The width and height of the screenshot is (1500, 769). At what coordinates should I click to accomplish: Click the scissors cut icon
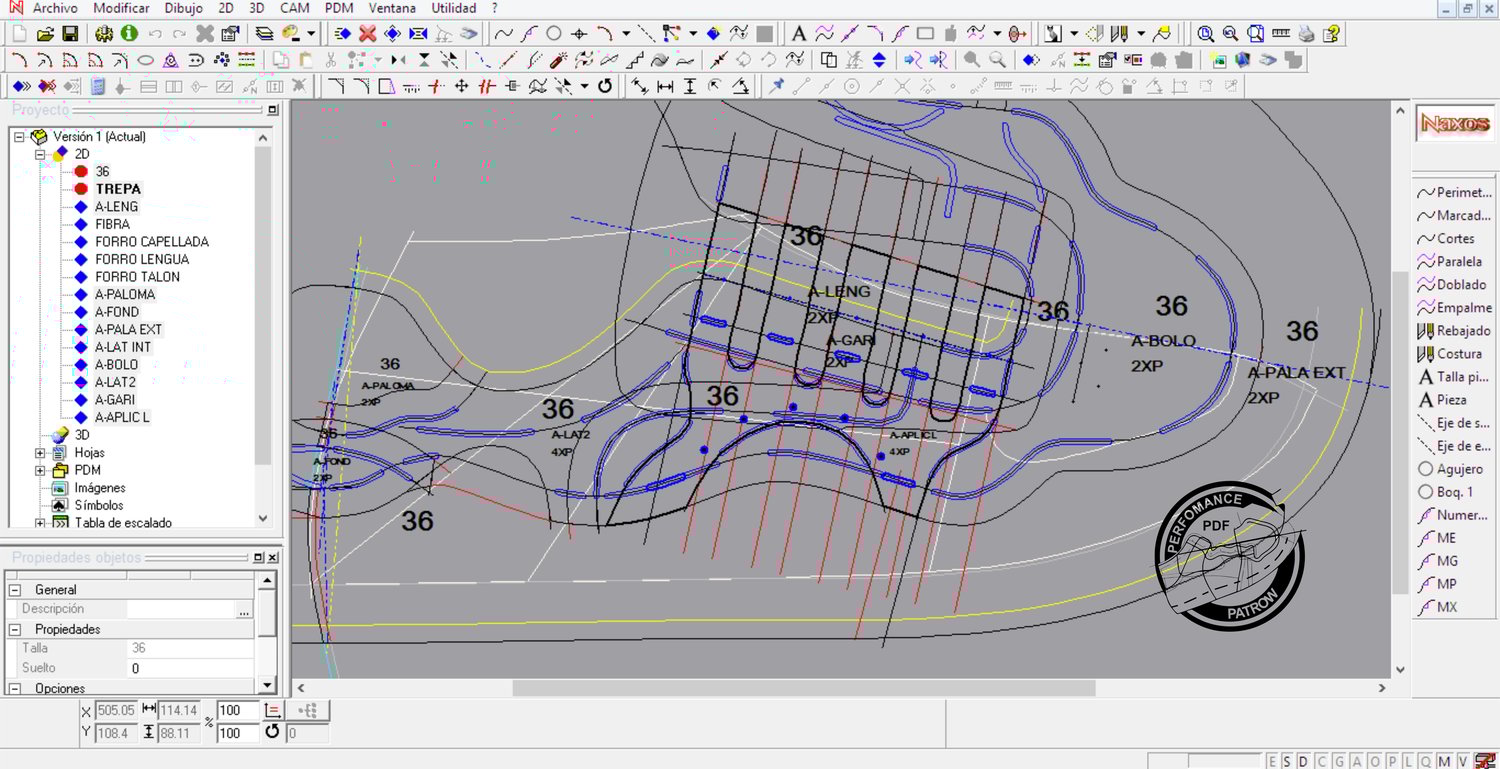point(330,60)
